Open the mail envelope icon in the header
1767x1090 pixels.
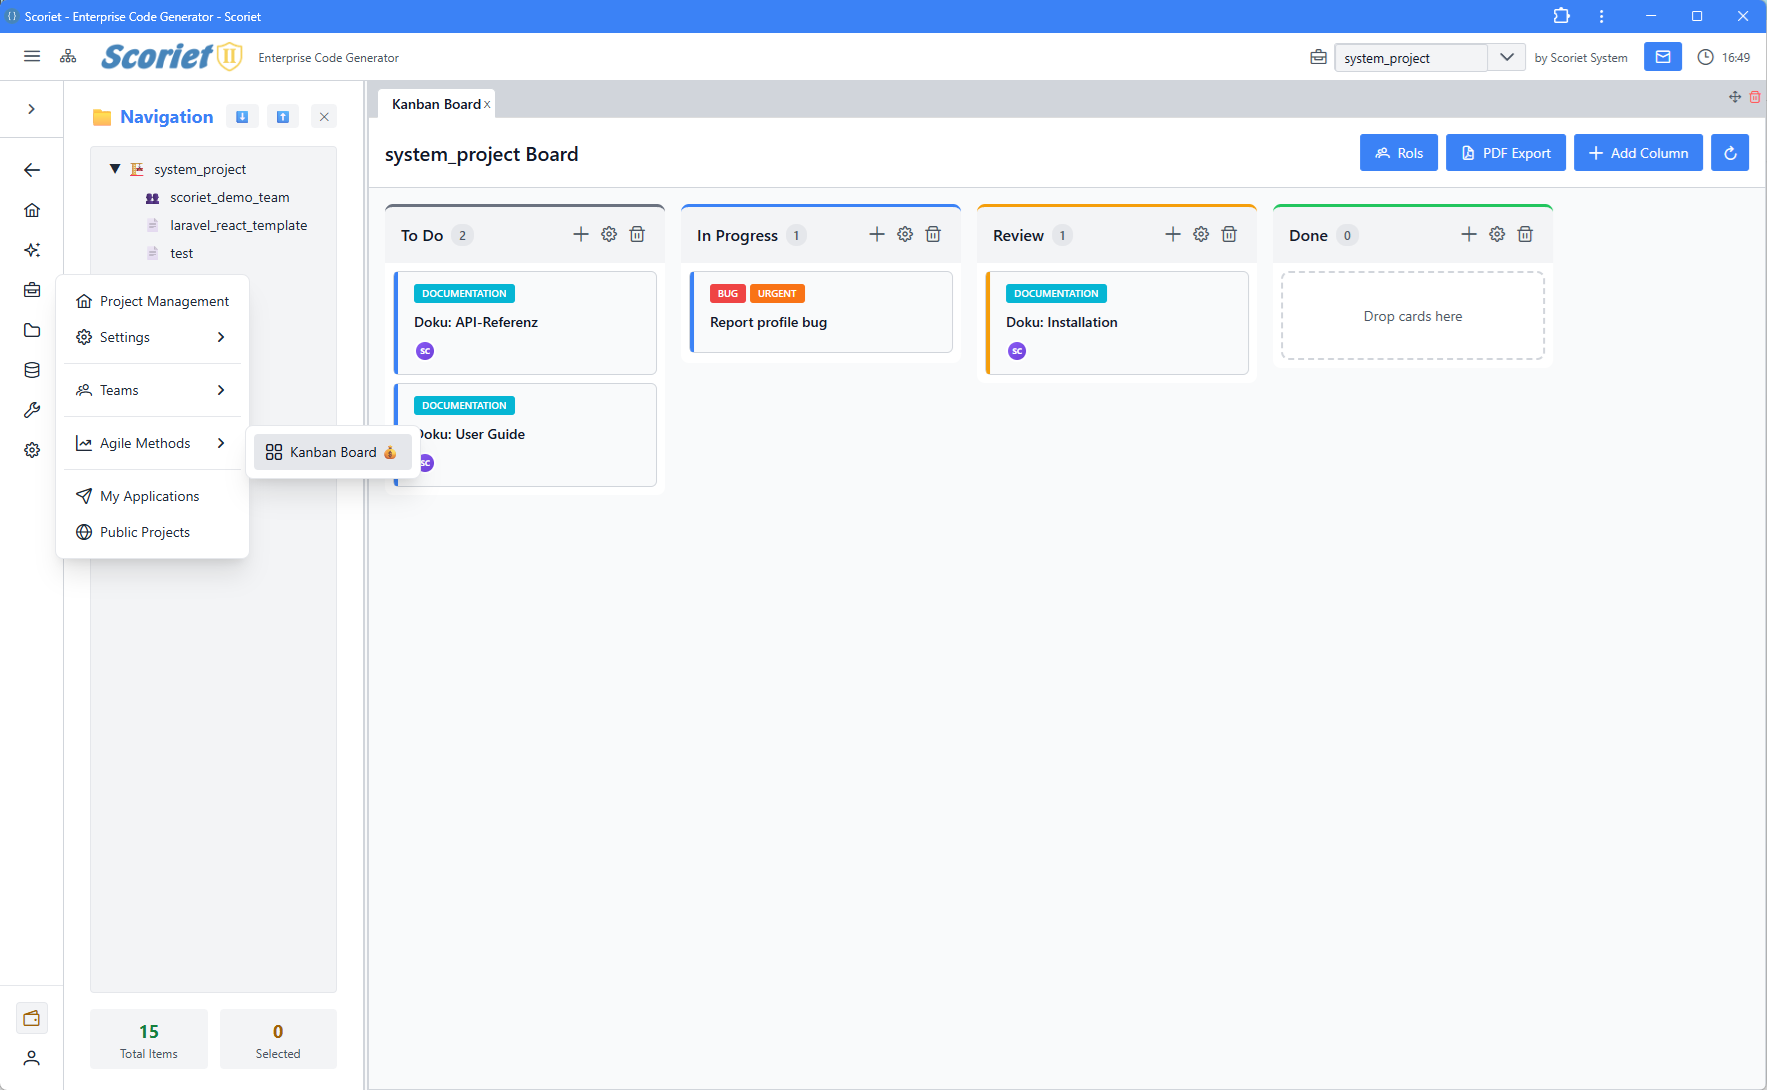coord(1662,57)
